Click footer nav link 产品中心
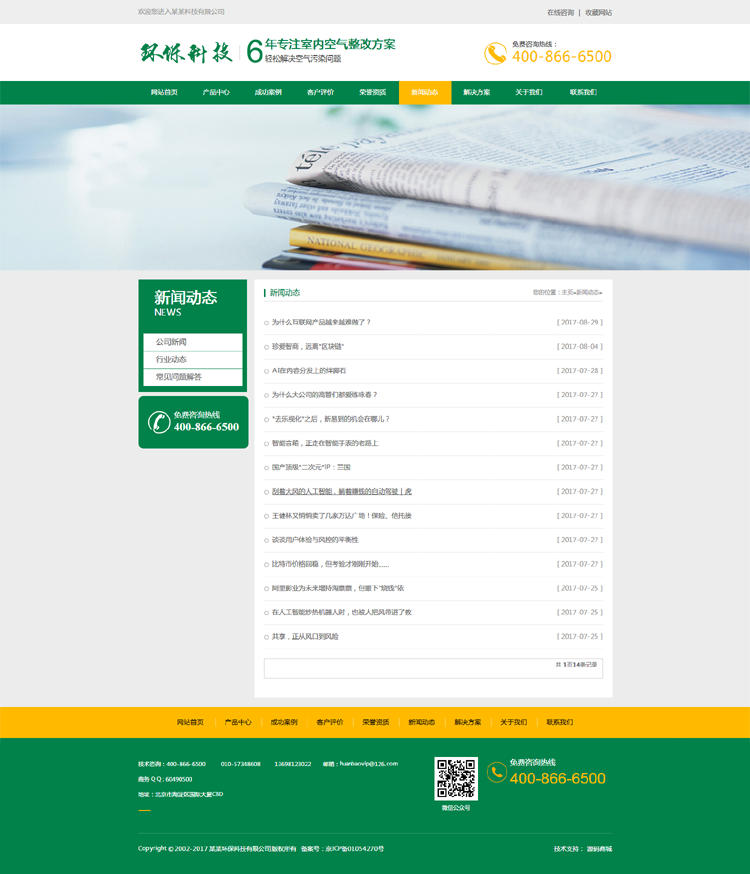Viewport: 750px width, 874px height. [238, 722]
